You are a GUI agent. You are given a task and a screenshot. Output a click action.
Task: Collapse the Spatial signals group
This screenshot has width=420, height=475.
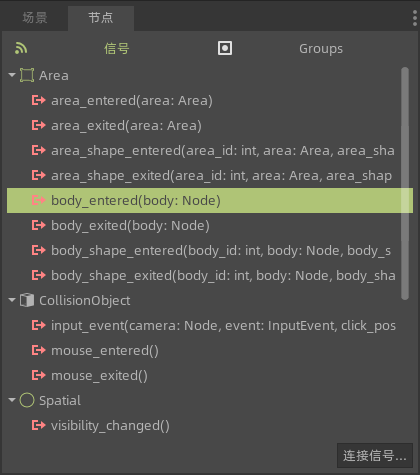(x=12, y=400)
